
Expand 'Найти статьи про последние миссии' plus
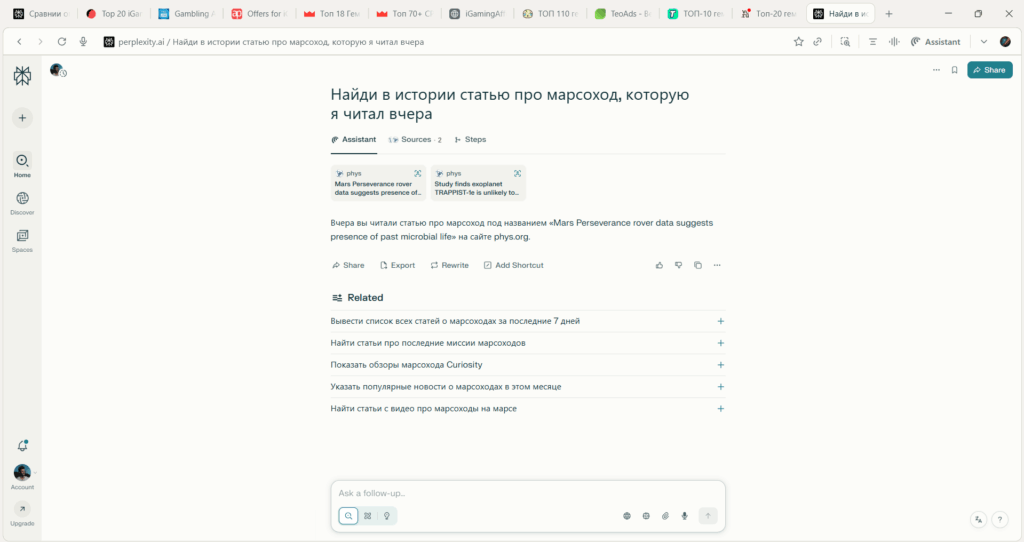click(x=720, y=343)
